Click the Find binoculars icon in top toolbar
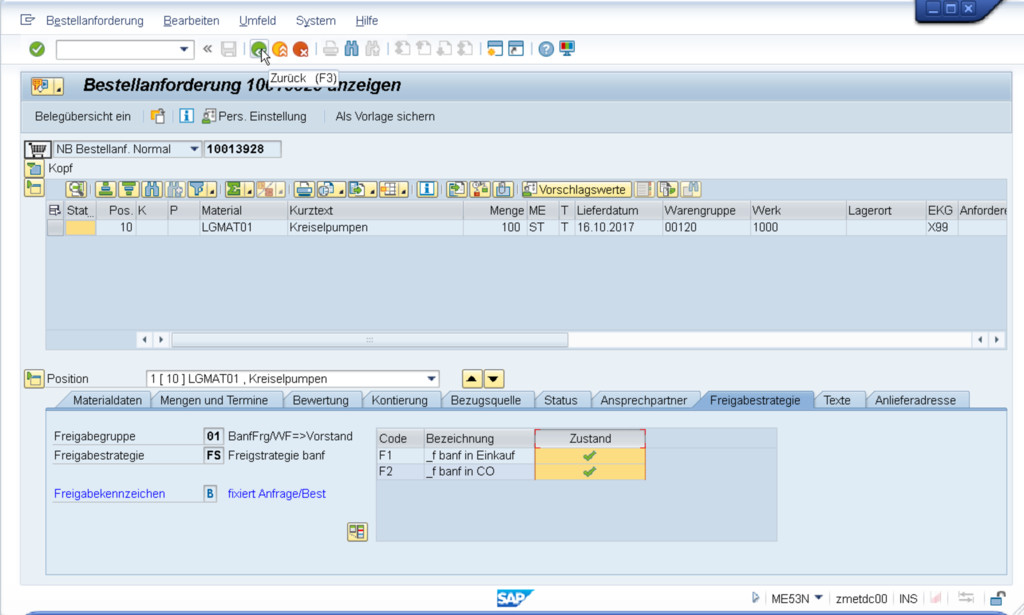The image size is (1024, 615). click(351, 49)
